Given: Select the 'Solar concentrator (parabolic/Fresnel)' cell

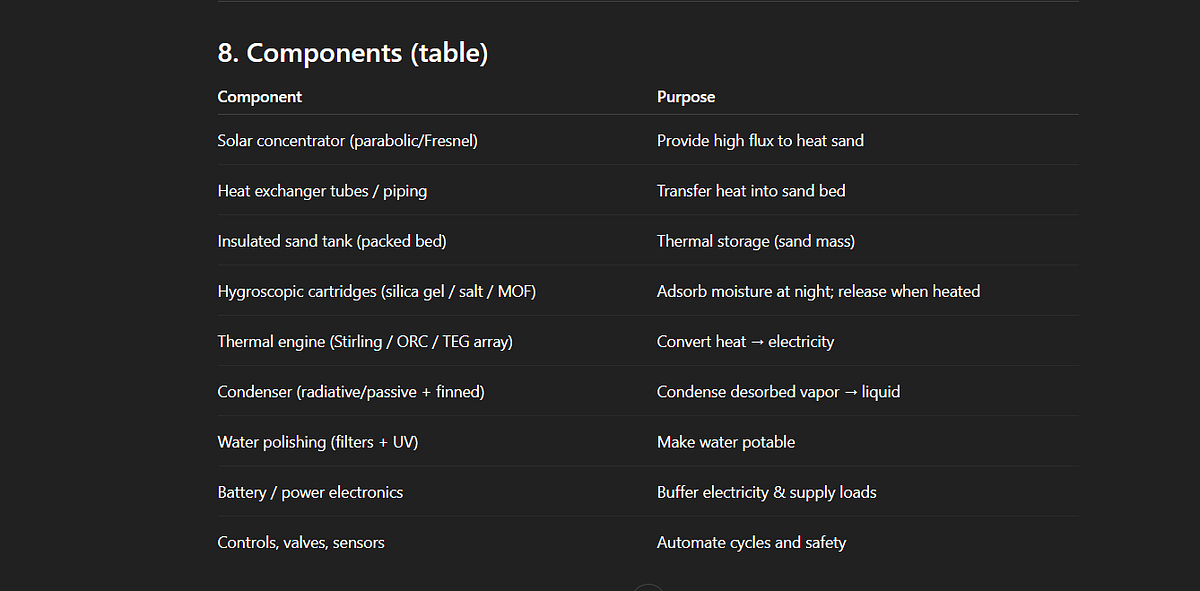Looking at the screenshot, I should (348, 141).
